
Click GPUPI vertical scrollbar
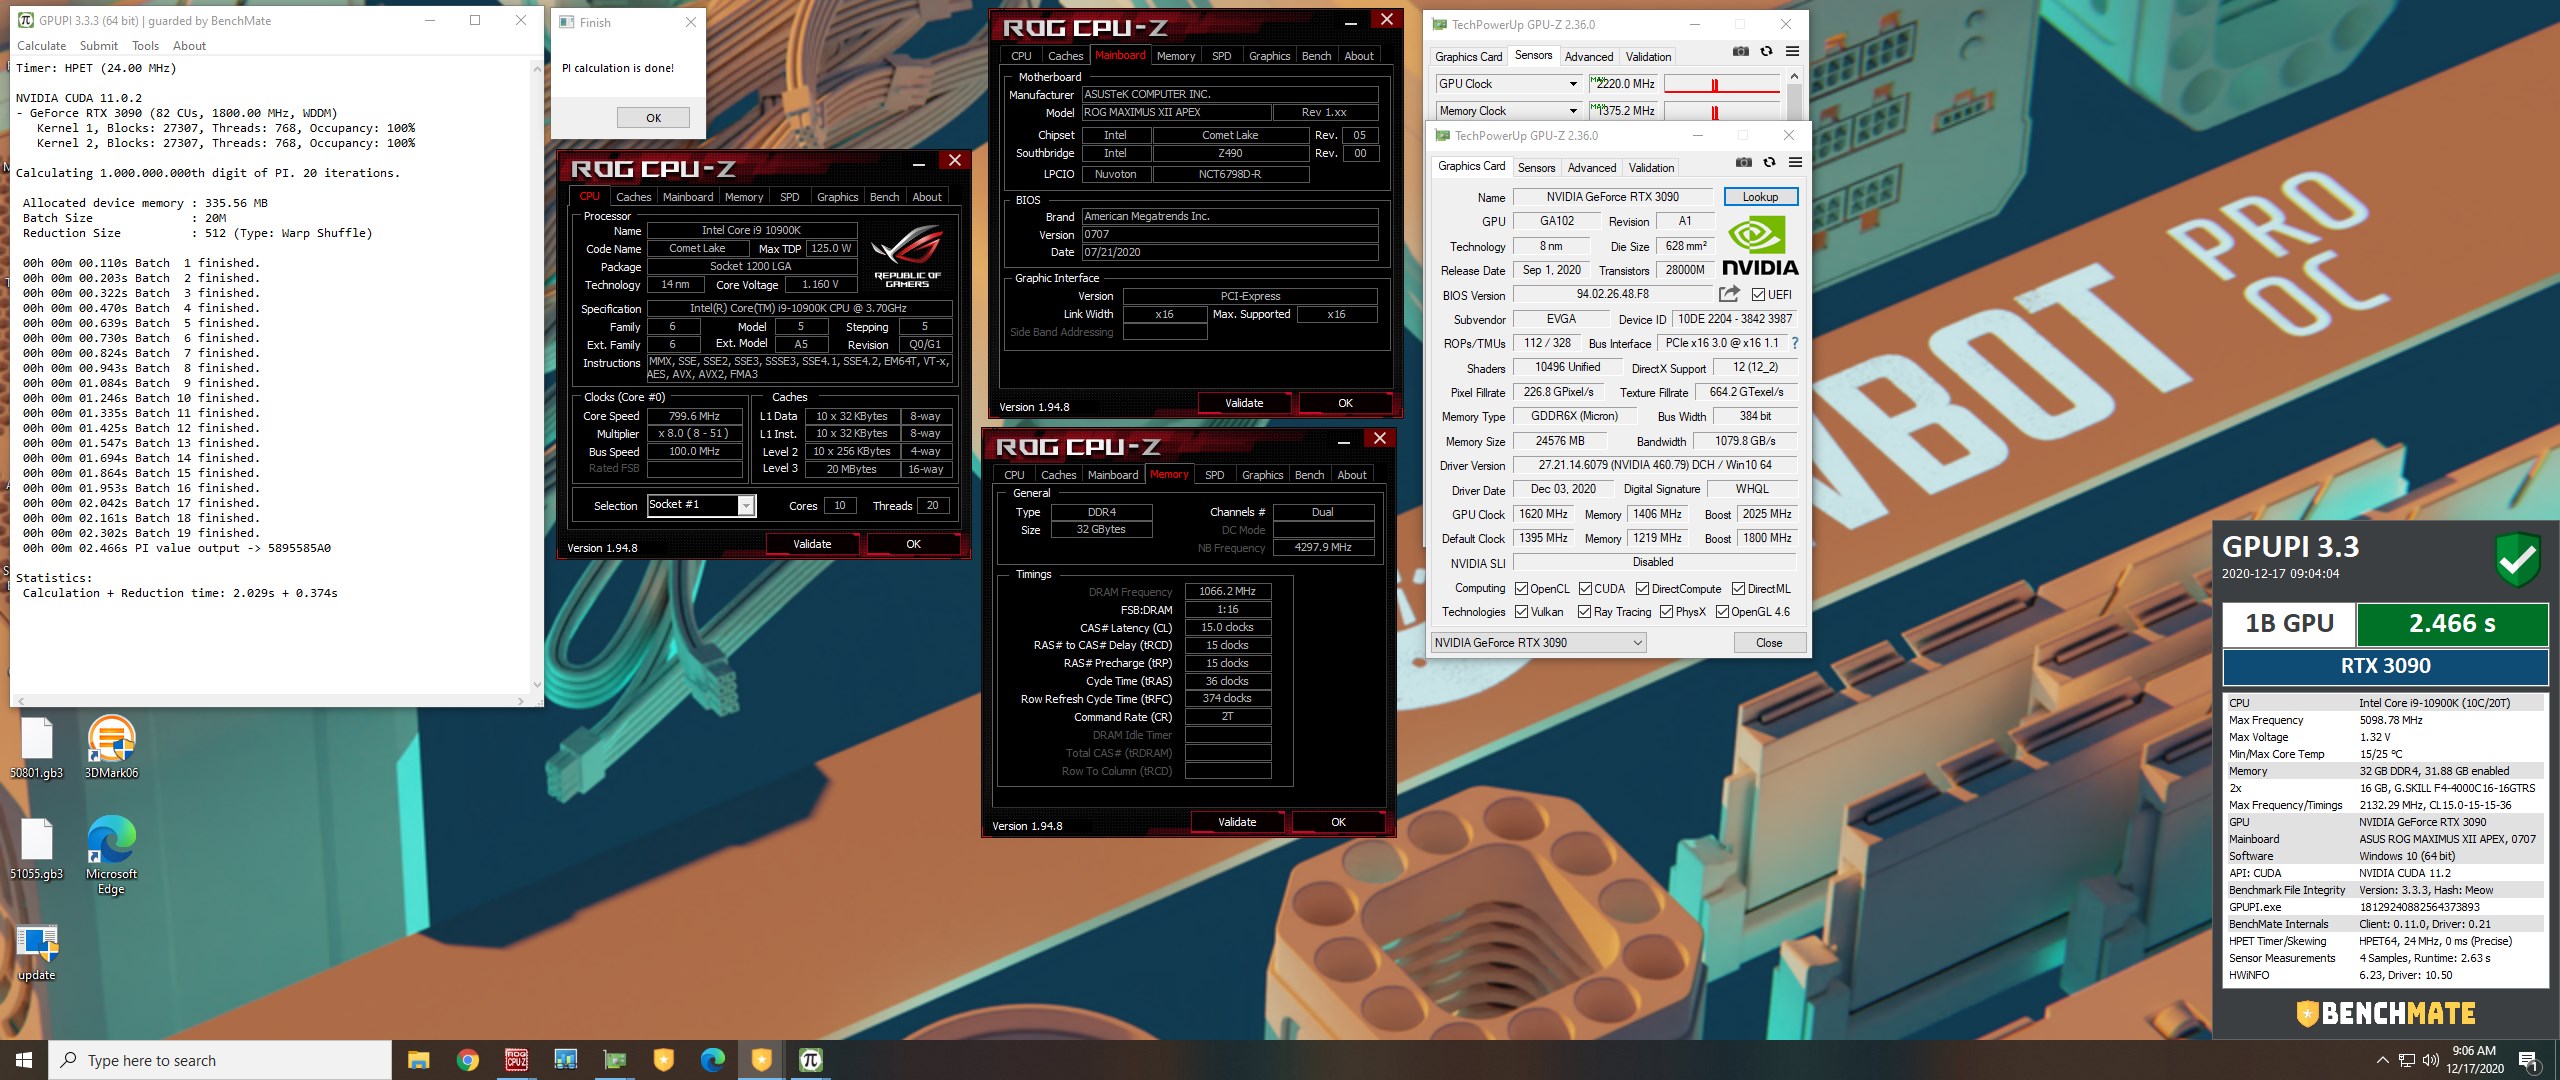coord(537,375)
